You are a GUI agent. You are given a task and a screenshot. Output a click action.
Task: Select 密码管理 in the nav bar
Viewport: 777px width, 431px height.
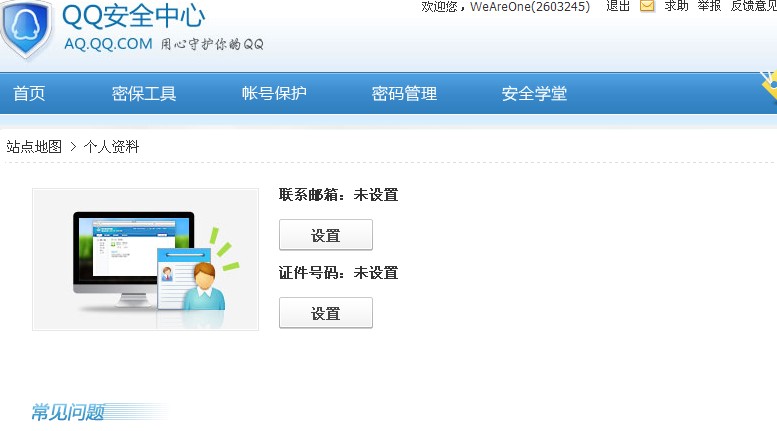point(404,93)
